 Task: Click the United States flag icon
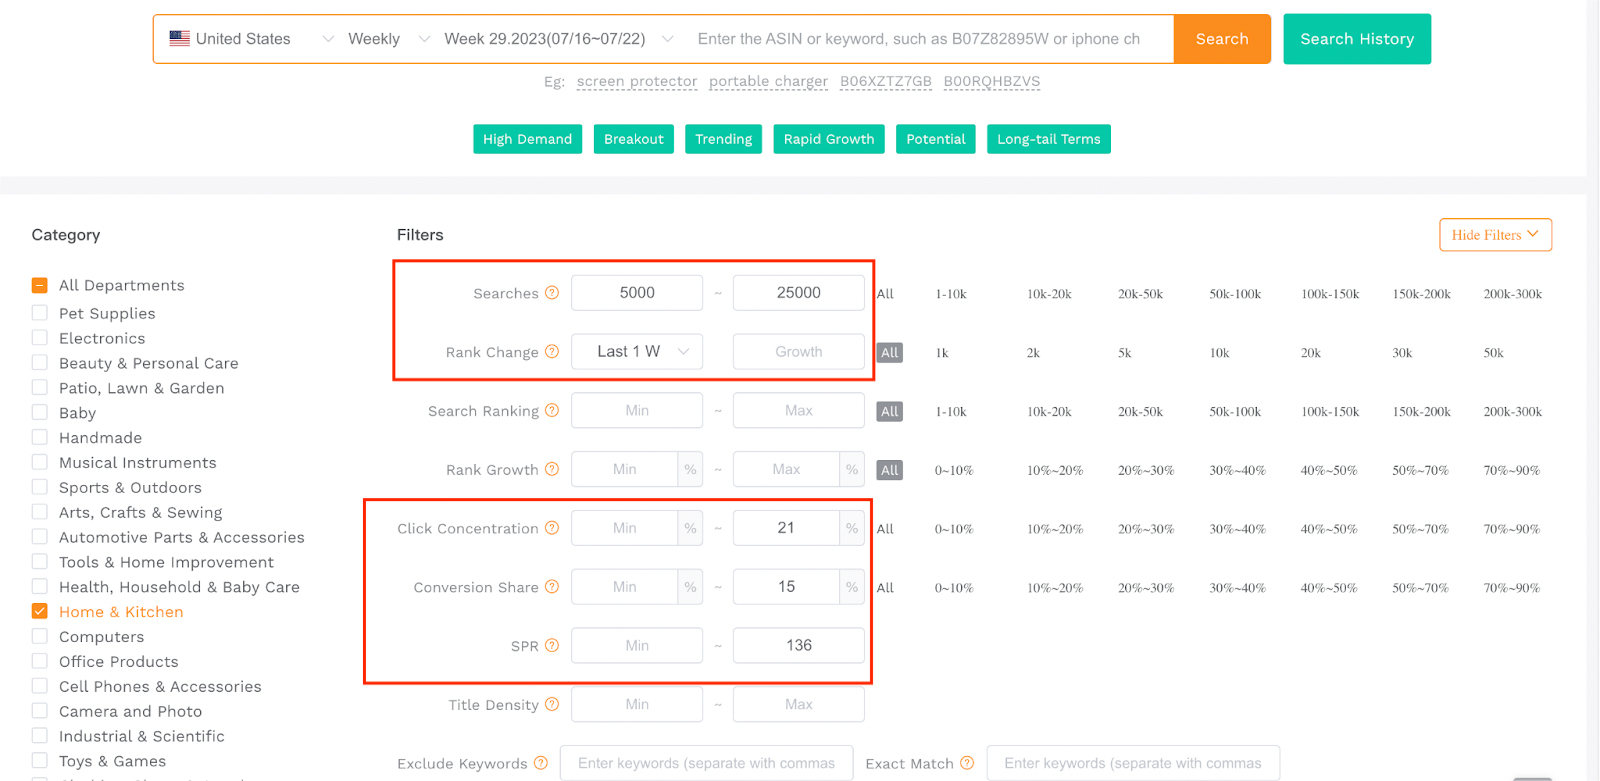tap(179, 39)
